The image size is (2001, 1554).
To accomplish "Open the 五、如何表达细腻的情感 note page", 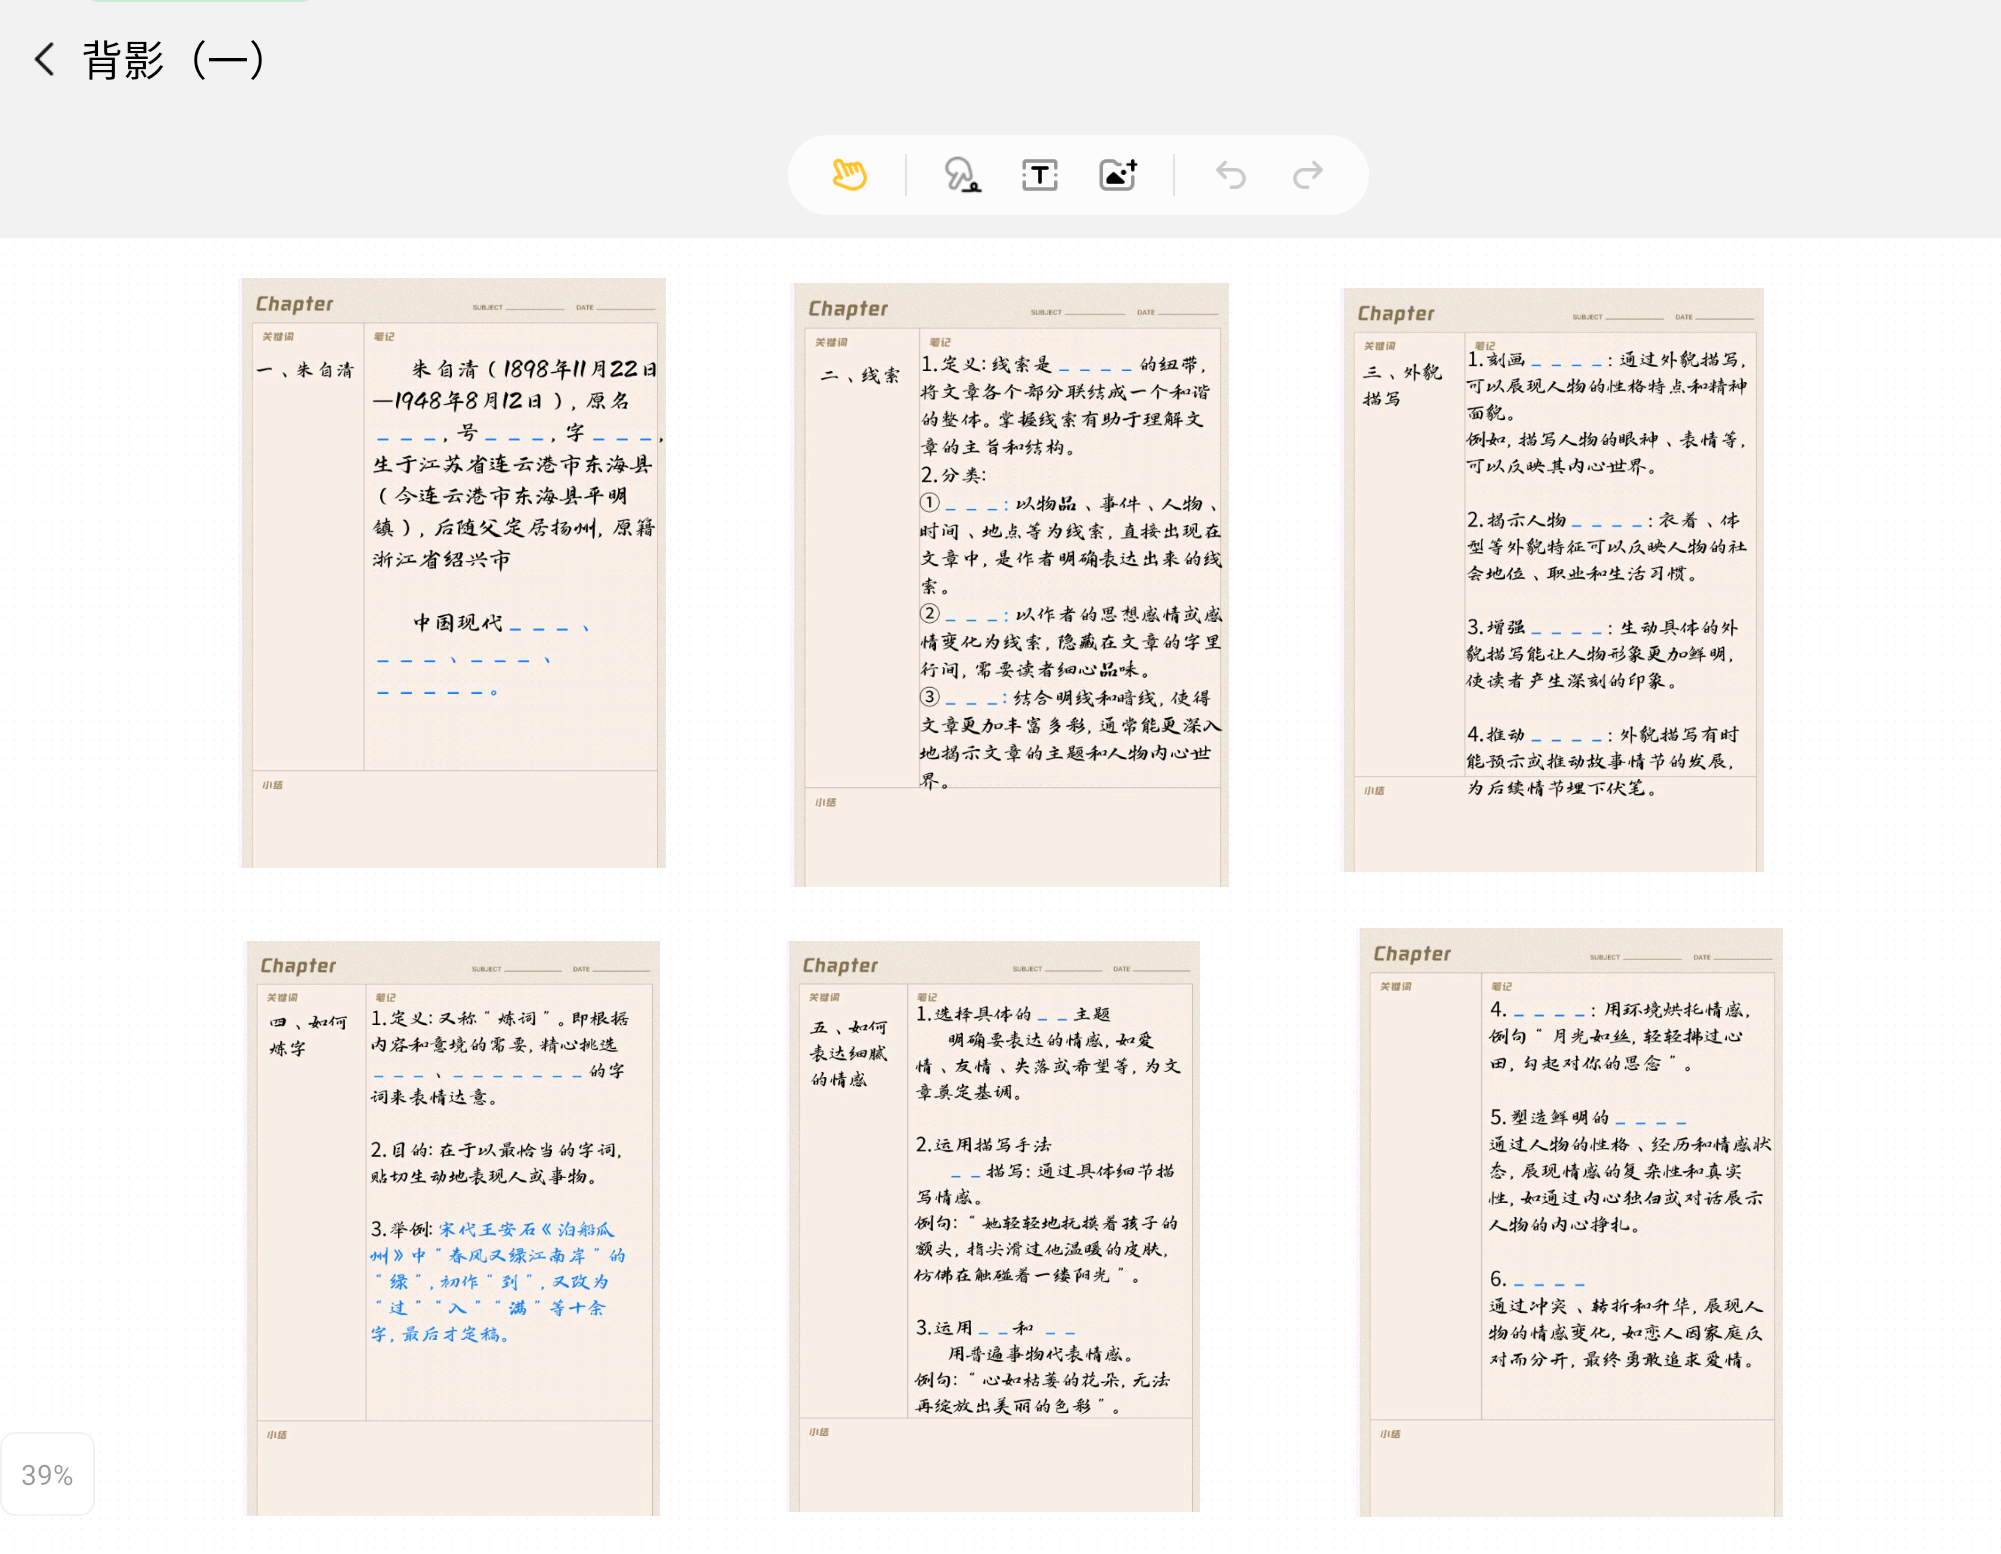I will [994, 1225].
